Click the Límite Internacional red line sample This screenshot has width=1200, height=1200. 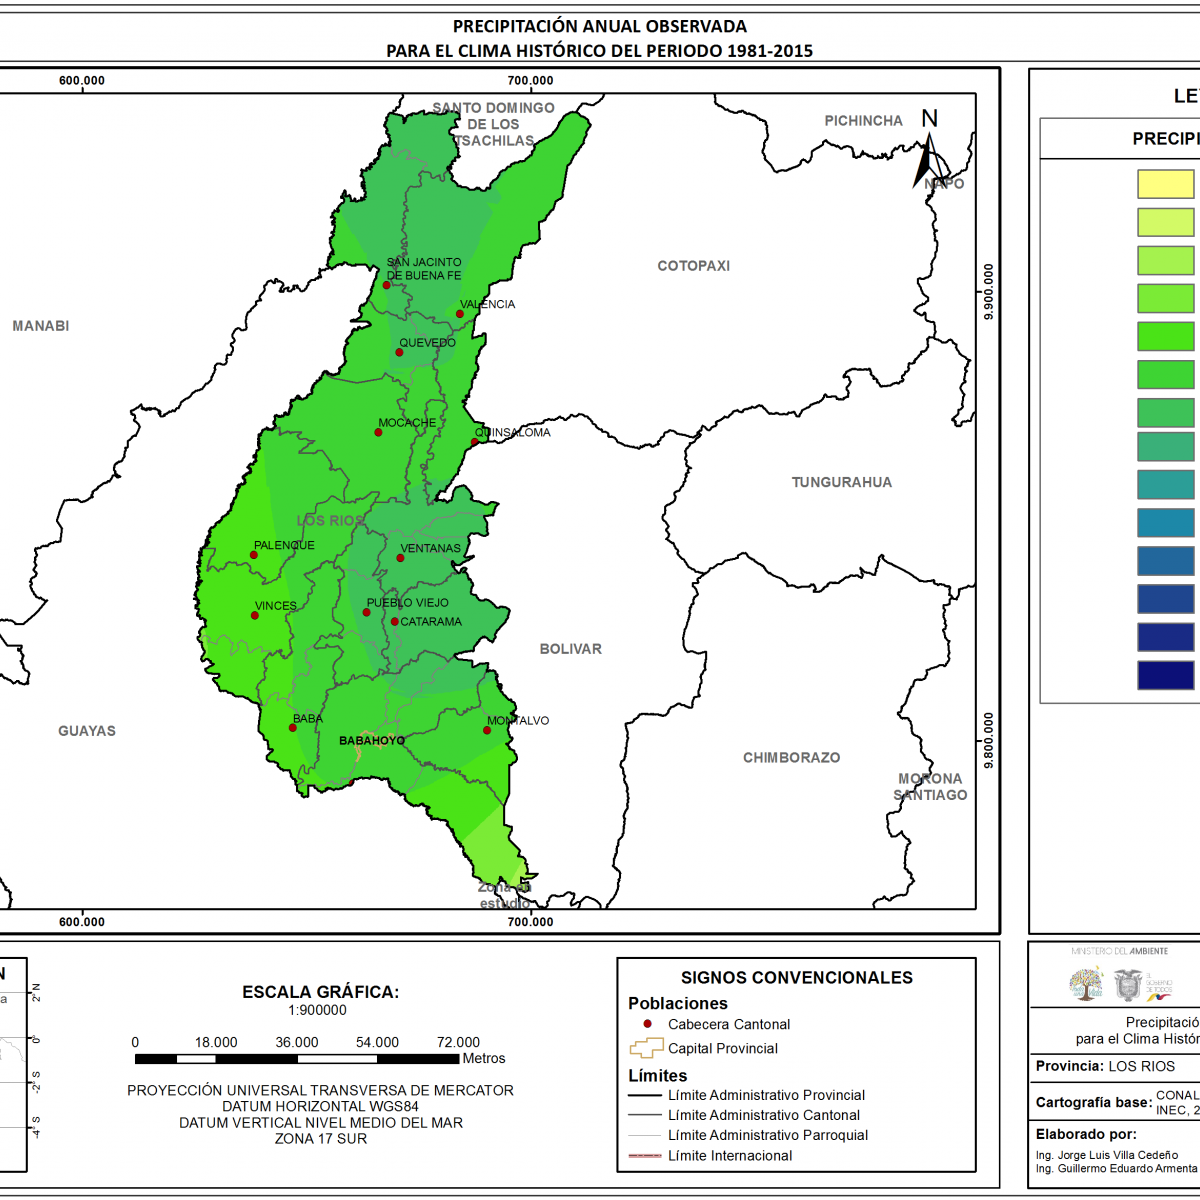pos(645,1156)
